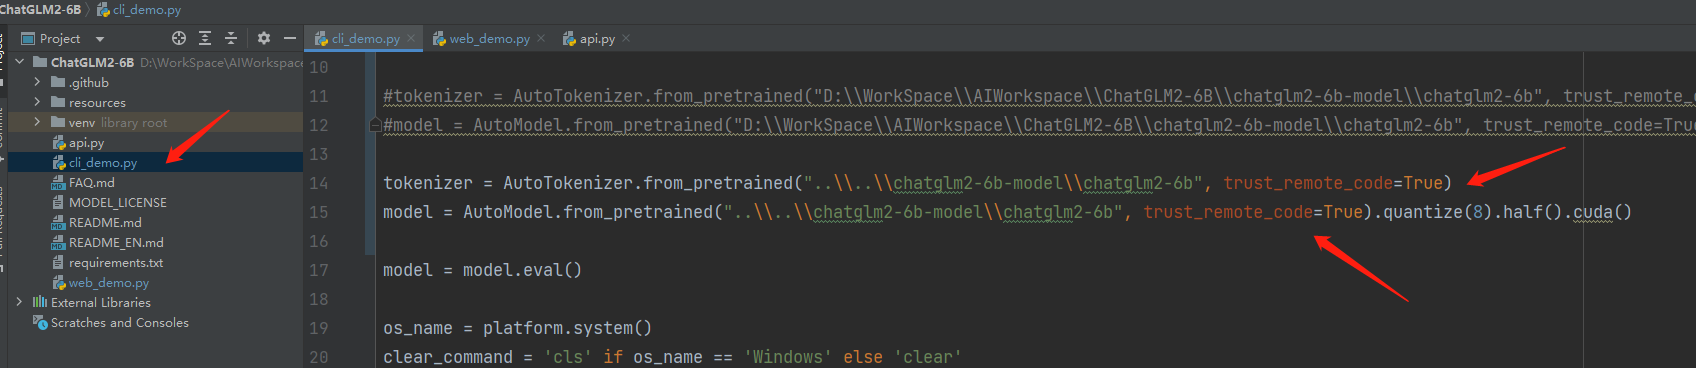The width and height of the screenshot is (1696, 368).
Task: Click the commented #model line 12
Action: pyautogui.click(x=1039, y=125)
